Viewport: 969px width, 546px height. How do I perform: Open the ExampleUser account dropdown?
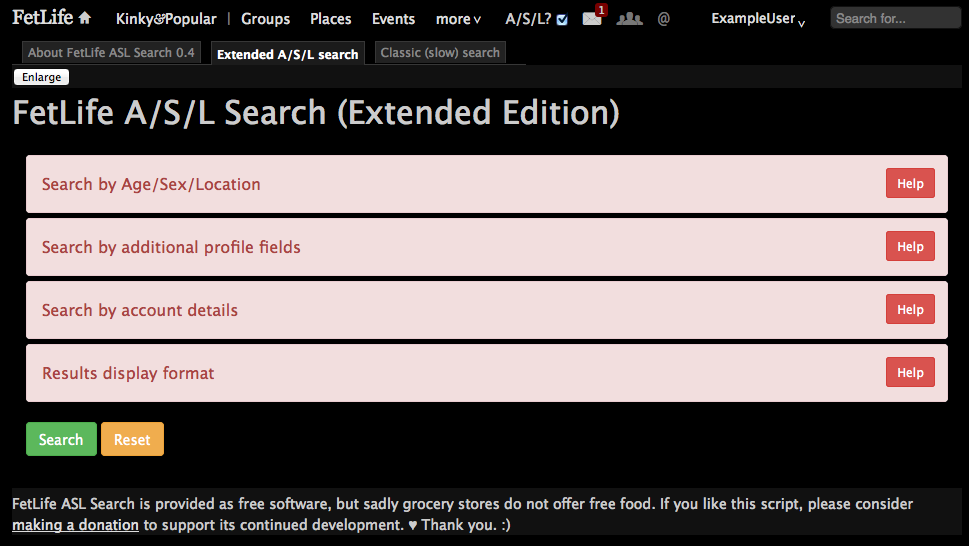758,19
